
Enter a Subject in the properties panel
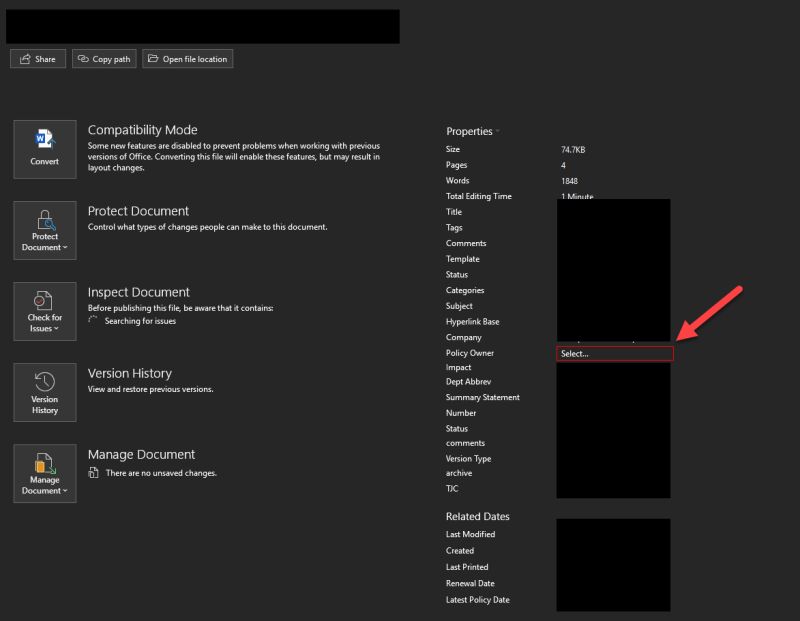[612, 306]
